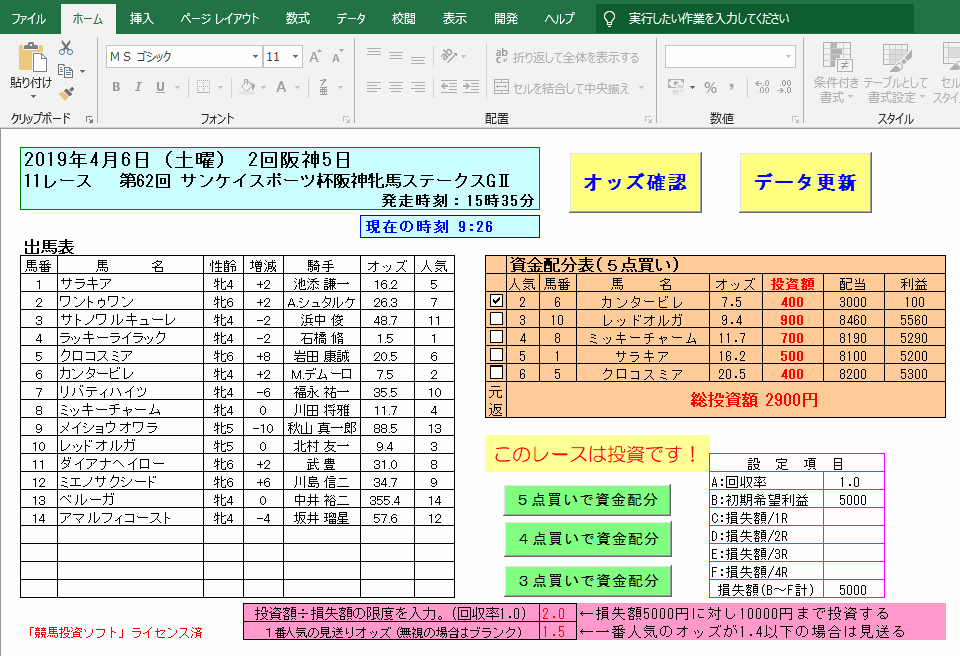Select the 2.0 investment limit cell
The height and width of the screenshot is (656, 960).
[x=558, y=613]
